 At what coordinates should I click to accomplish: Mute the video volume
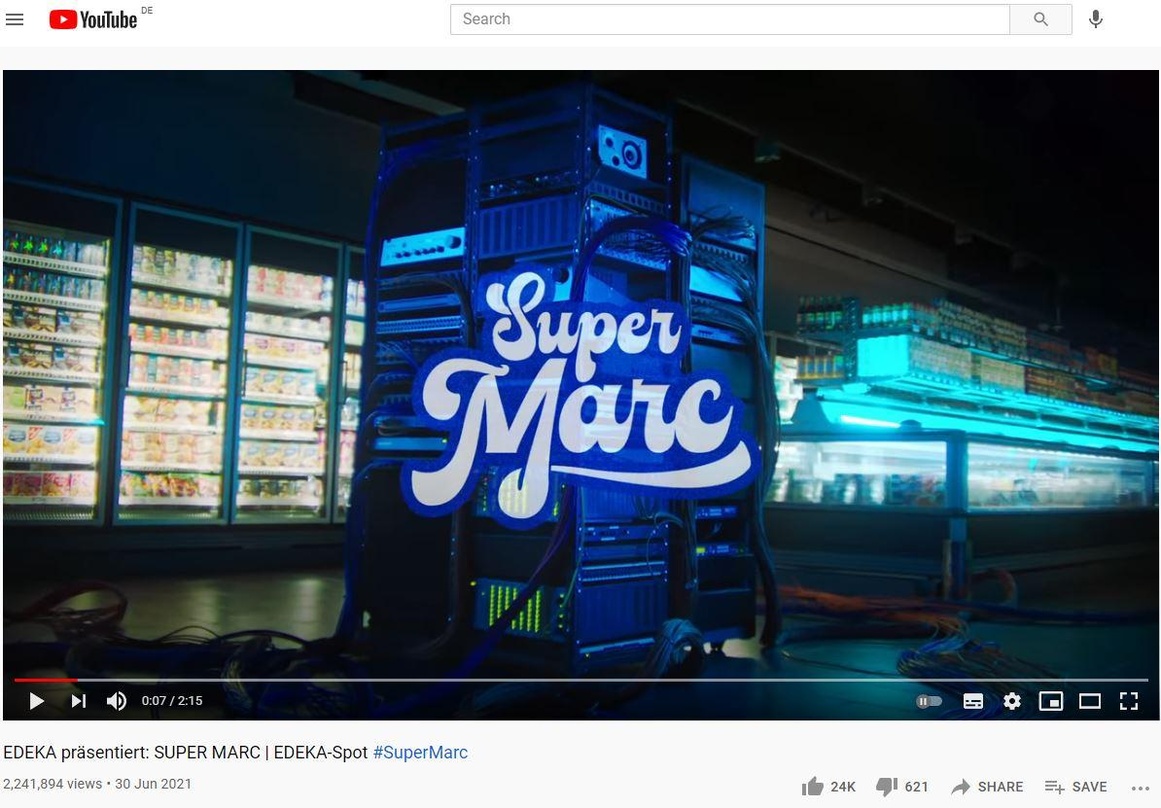(x=116, y=701)
